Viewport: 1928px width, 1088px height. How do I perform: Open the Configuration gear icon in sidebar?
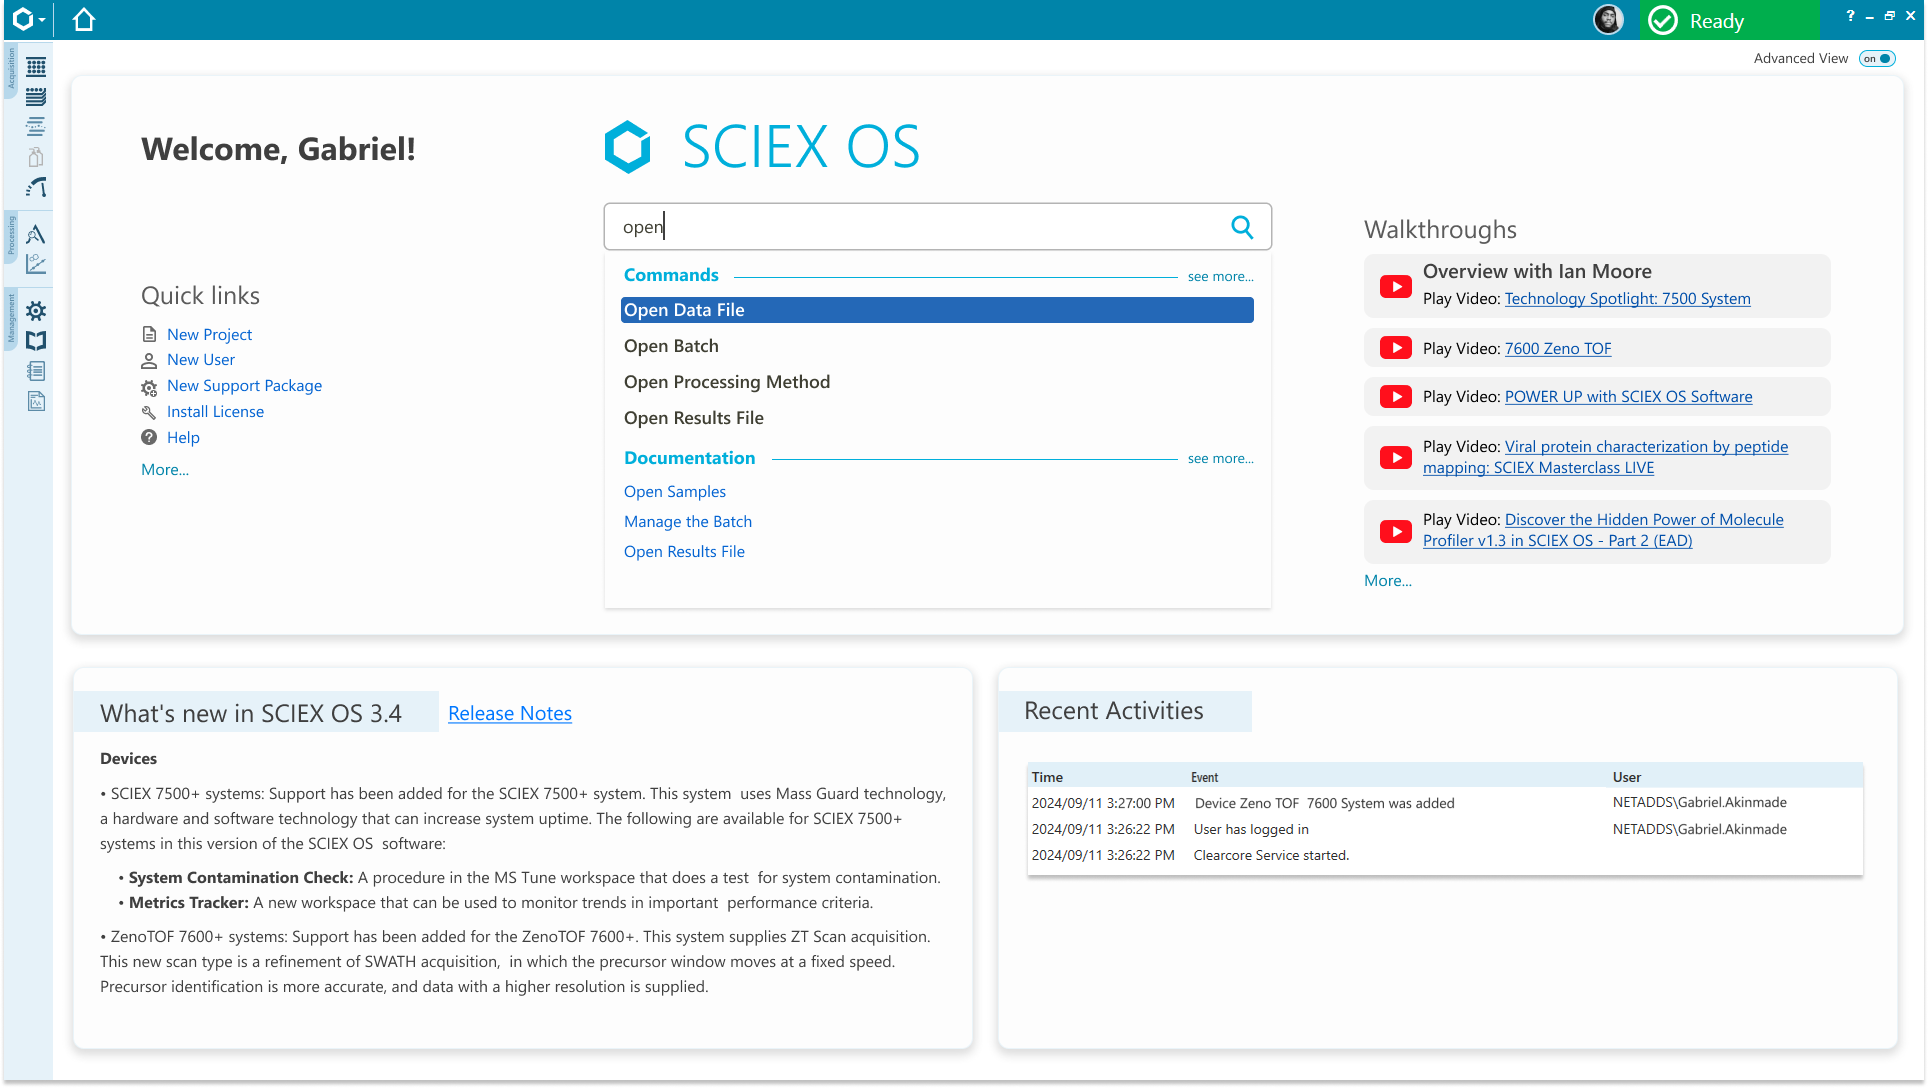tap(36, 311)
